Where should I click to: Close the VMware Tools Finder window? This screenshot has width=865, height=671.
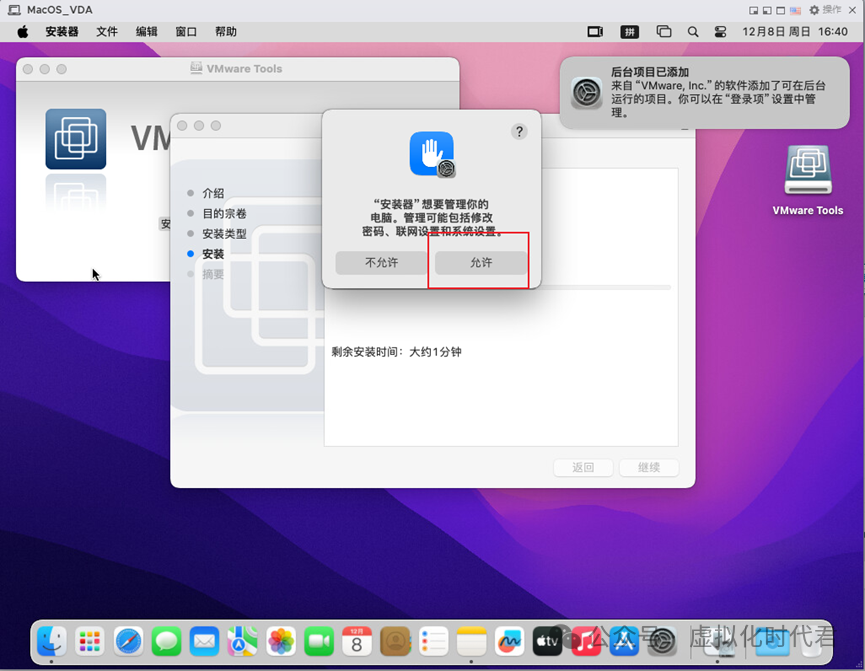pyautogui.click(x=28, y=69)
